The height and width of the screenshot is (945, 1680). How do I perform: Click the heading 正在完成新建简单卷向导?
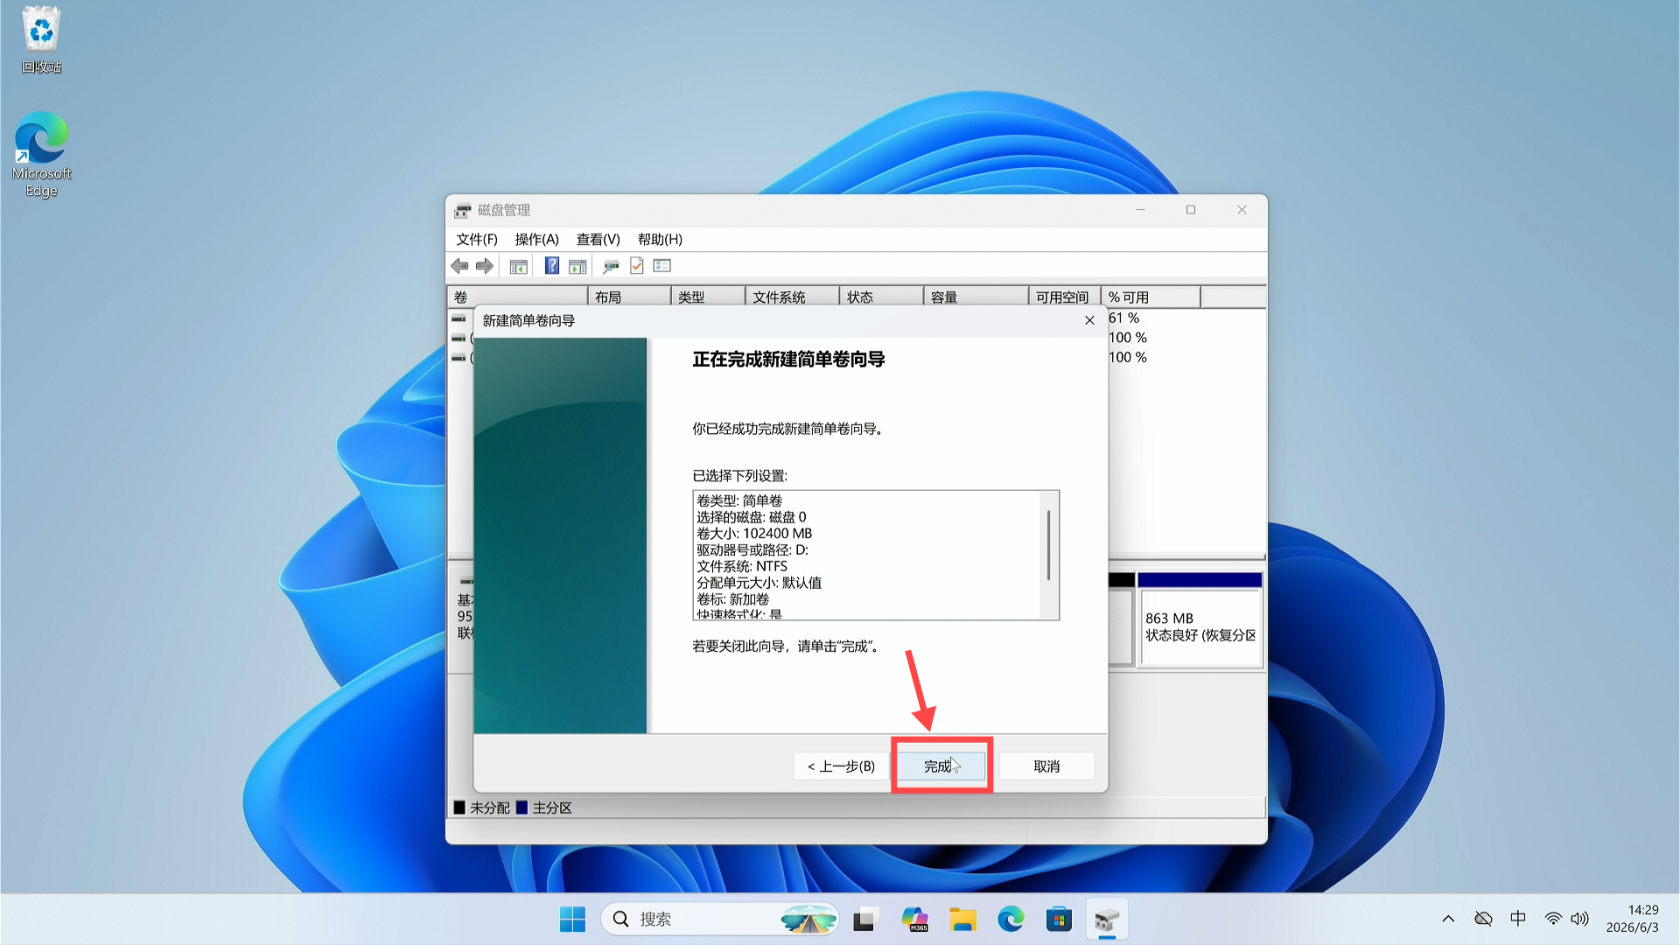(789, 360)
